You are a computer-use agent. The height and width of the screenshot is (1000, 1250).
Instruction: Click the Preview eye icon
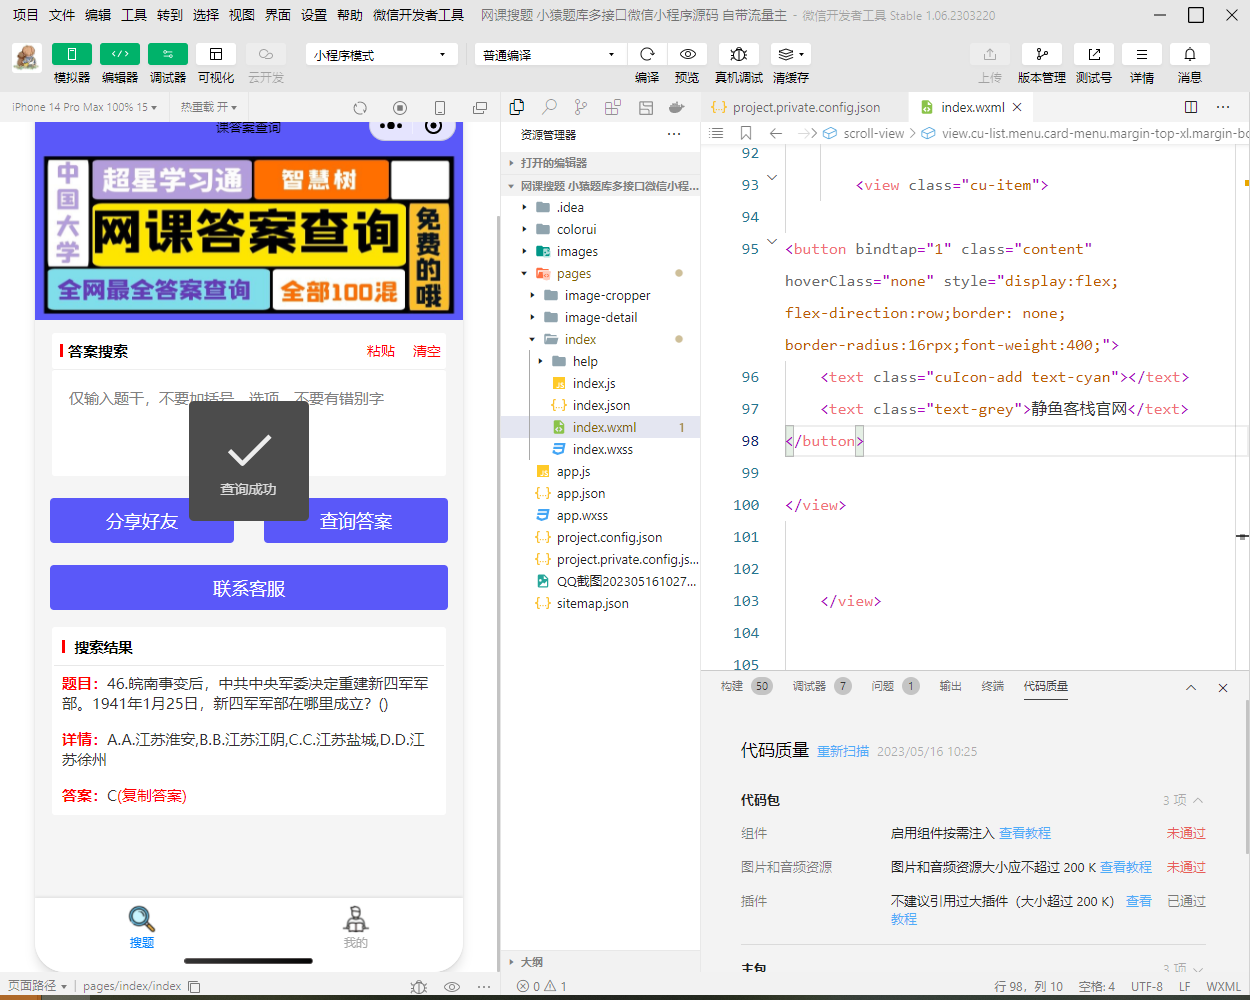687,54
